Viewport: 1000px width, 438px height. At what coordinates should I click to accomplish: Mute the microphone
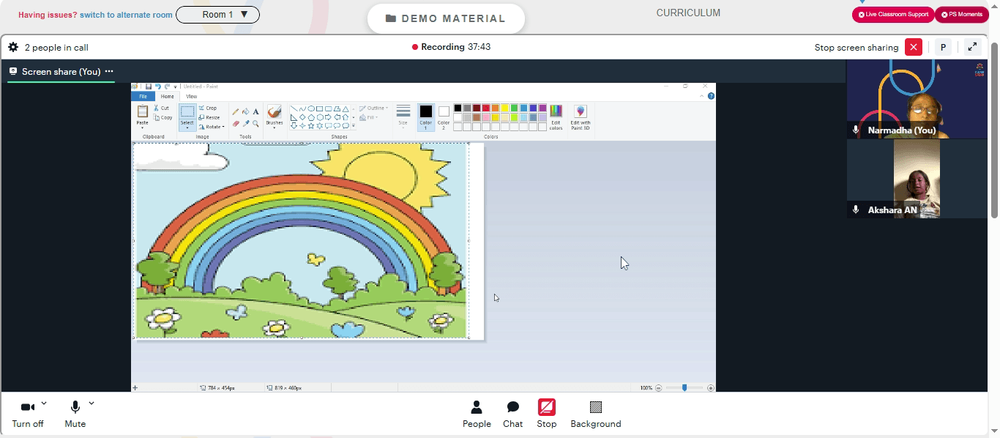click(x=75, y=414)
